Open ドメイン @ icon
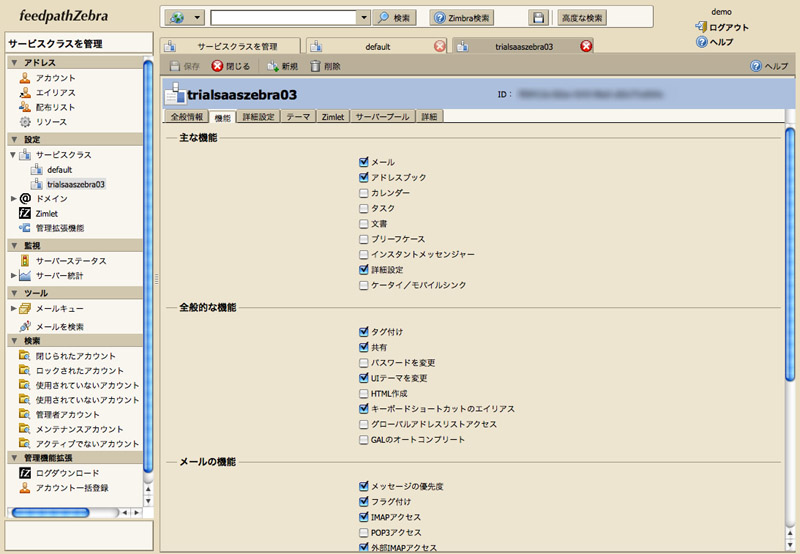 (x=25, y=198)
